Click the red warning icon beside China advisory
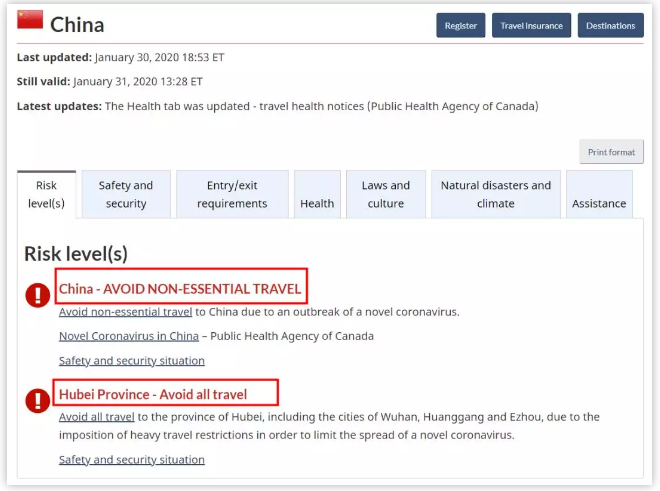 coord(38,294)
